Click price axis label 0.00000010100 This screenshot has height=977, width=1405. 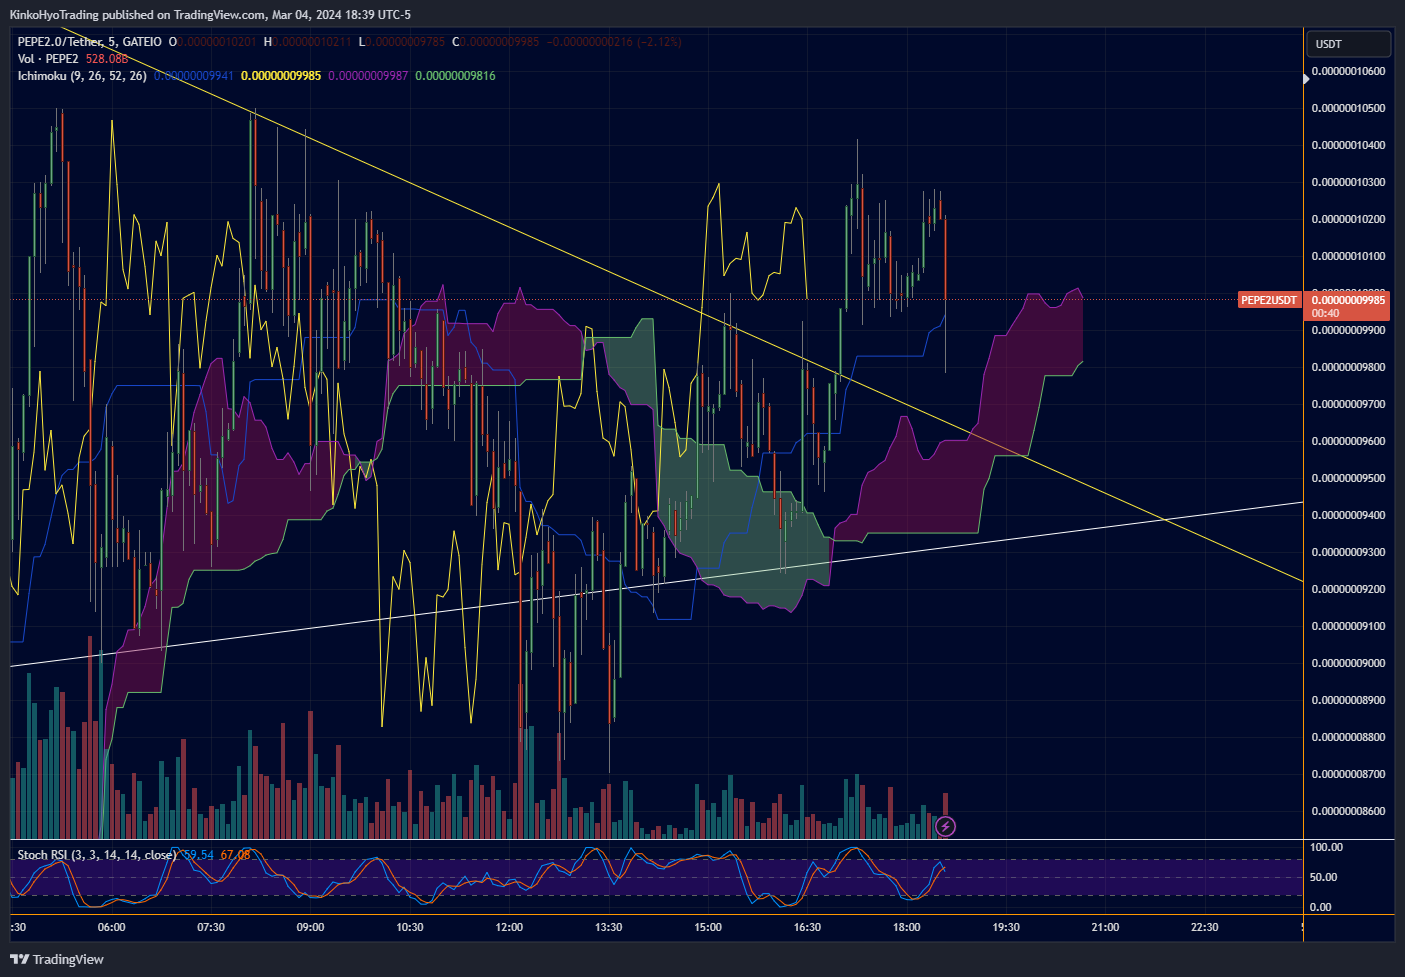[1349, 256]
